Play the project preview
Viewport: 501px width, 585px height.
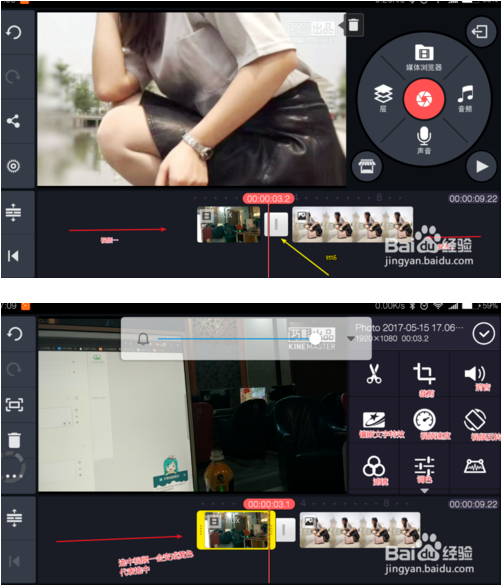(481, 166)
